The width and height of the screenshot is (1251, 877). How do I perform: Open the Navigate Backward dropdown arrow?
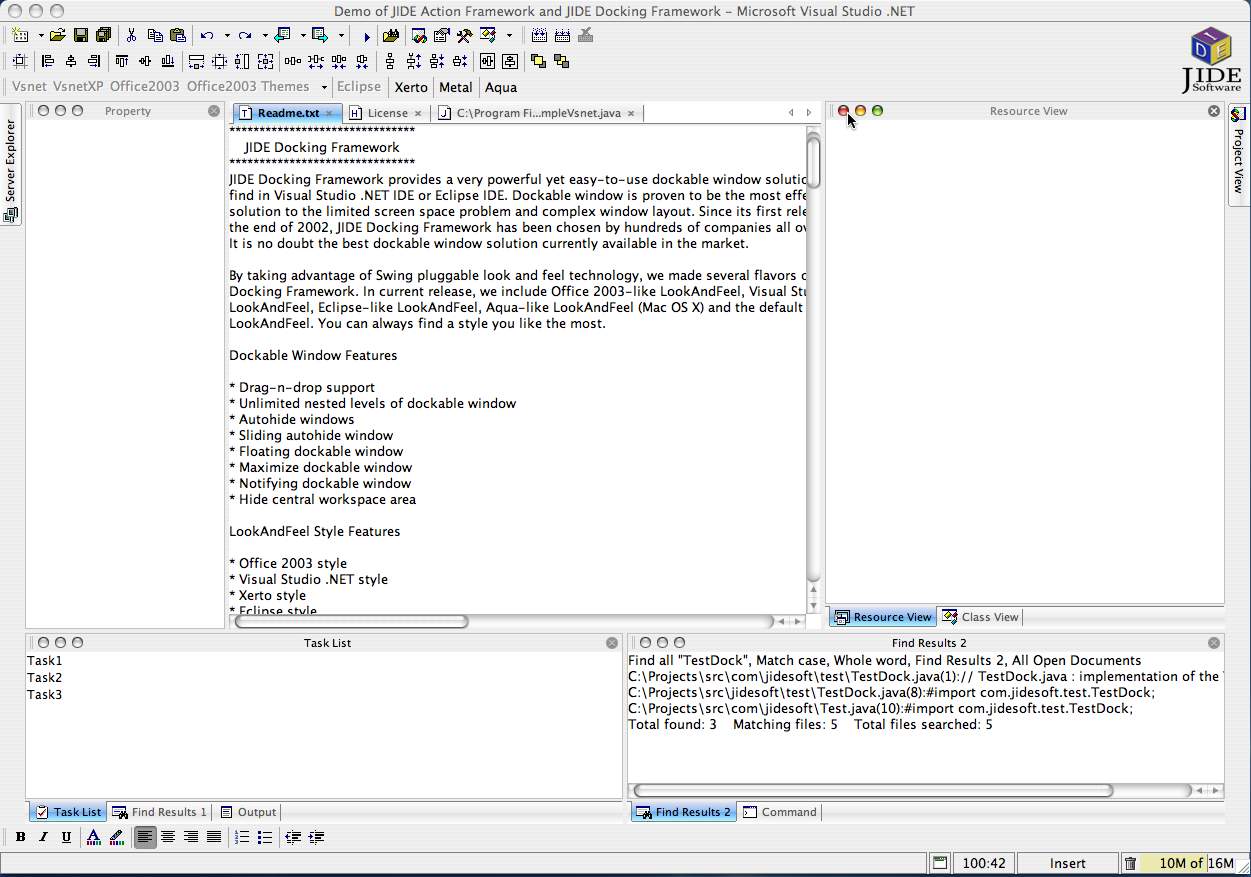(302, 36)
